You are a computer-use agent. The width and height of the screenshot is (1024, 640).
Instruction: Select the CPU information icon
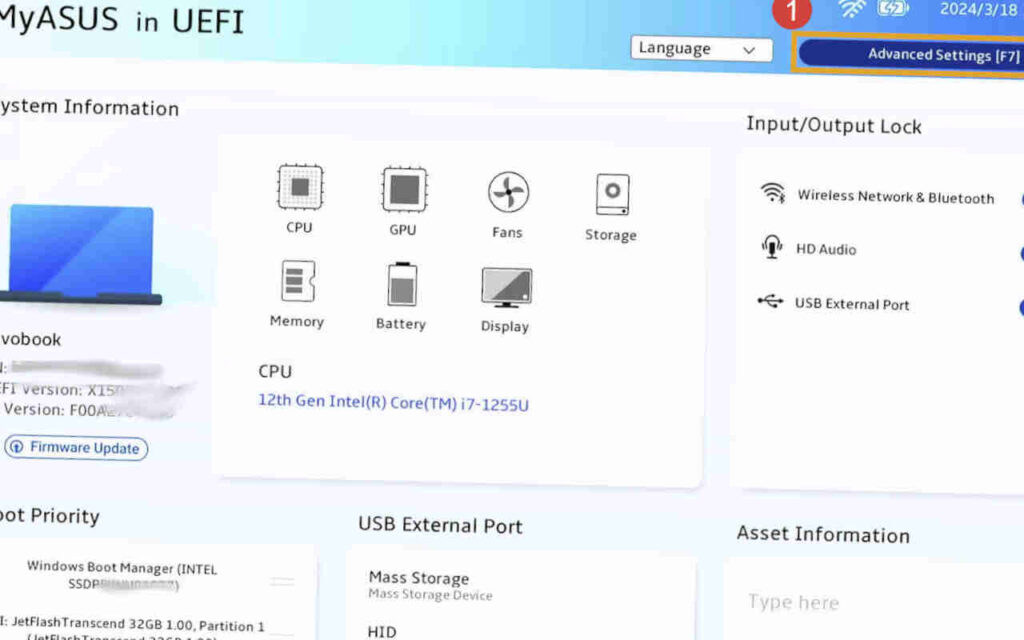300,188
